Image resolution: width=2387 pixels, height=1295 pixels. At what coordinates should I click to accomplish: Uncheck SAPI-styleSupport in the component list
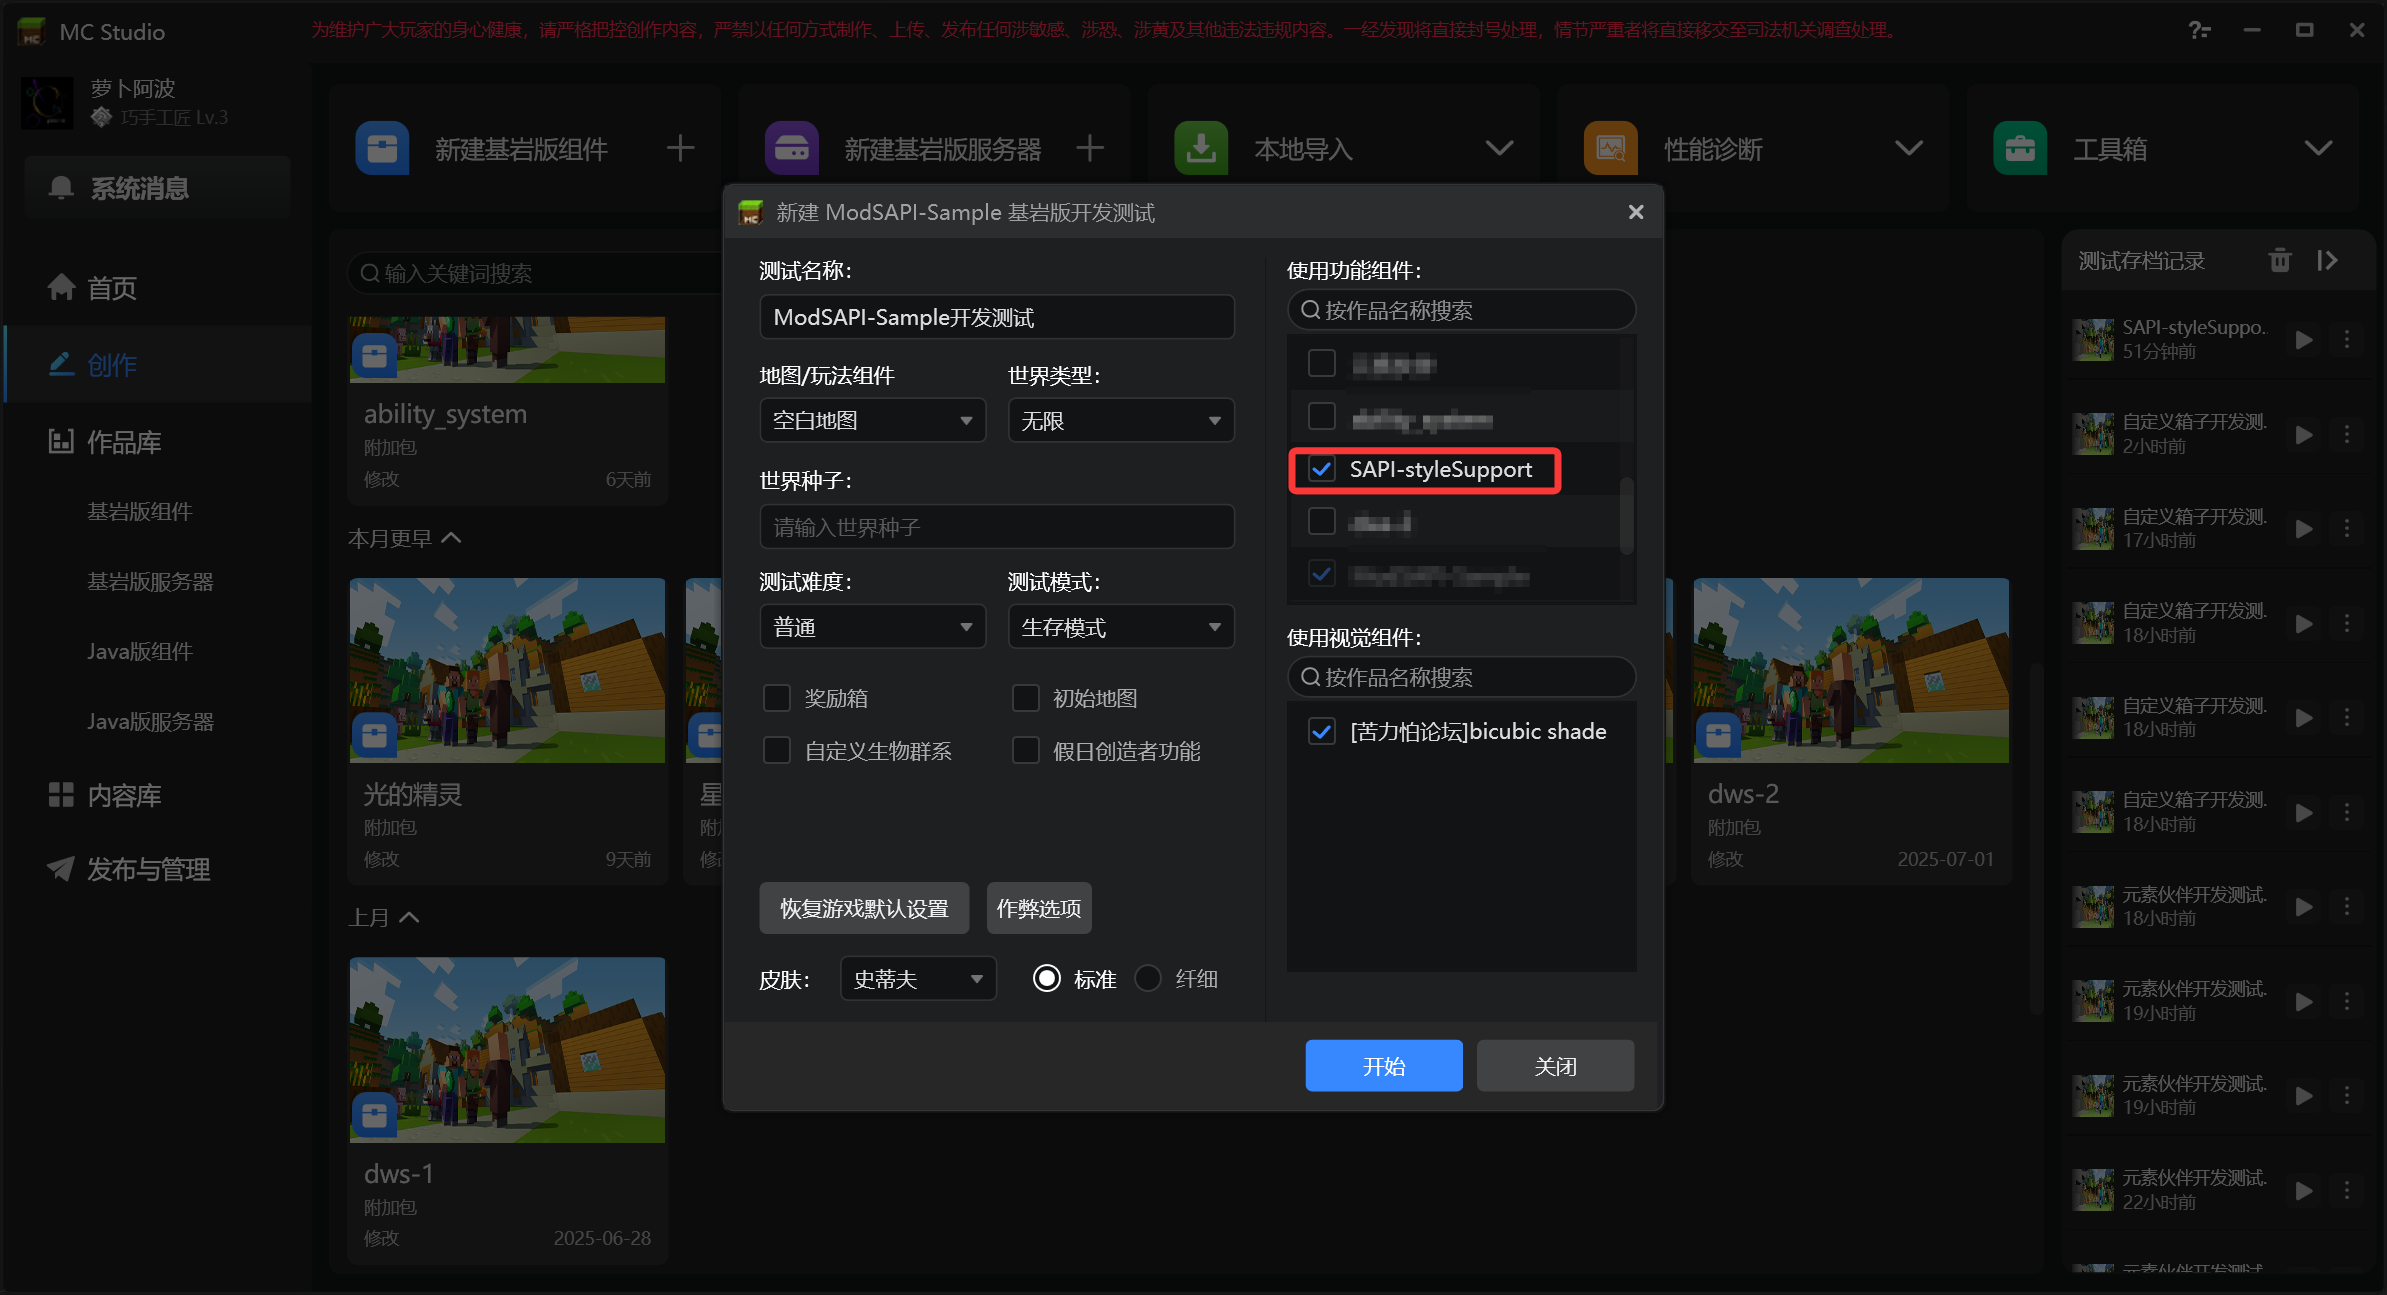point(1322,468)
